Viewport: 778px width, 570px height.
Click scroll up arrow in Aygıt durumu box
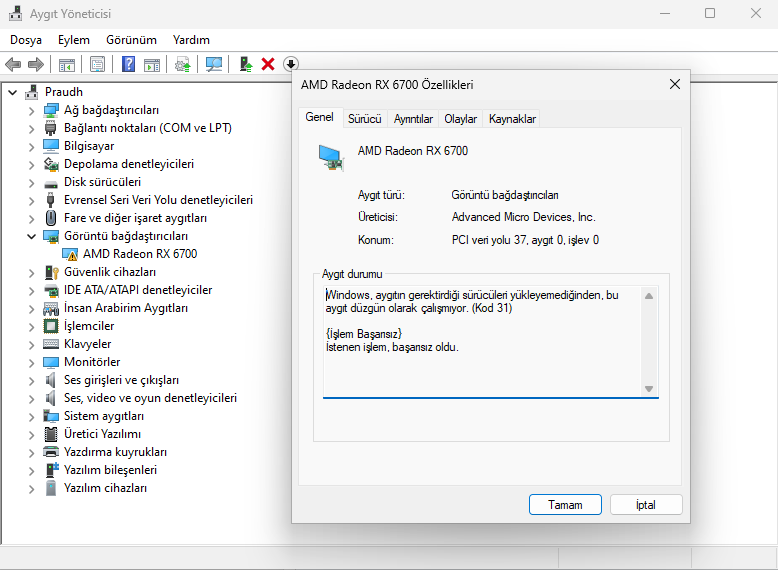[x=649, y=296]
